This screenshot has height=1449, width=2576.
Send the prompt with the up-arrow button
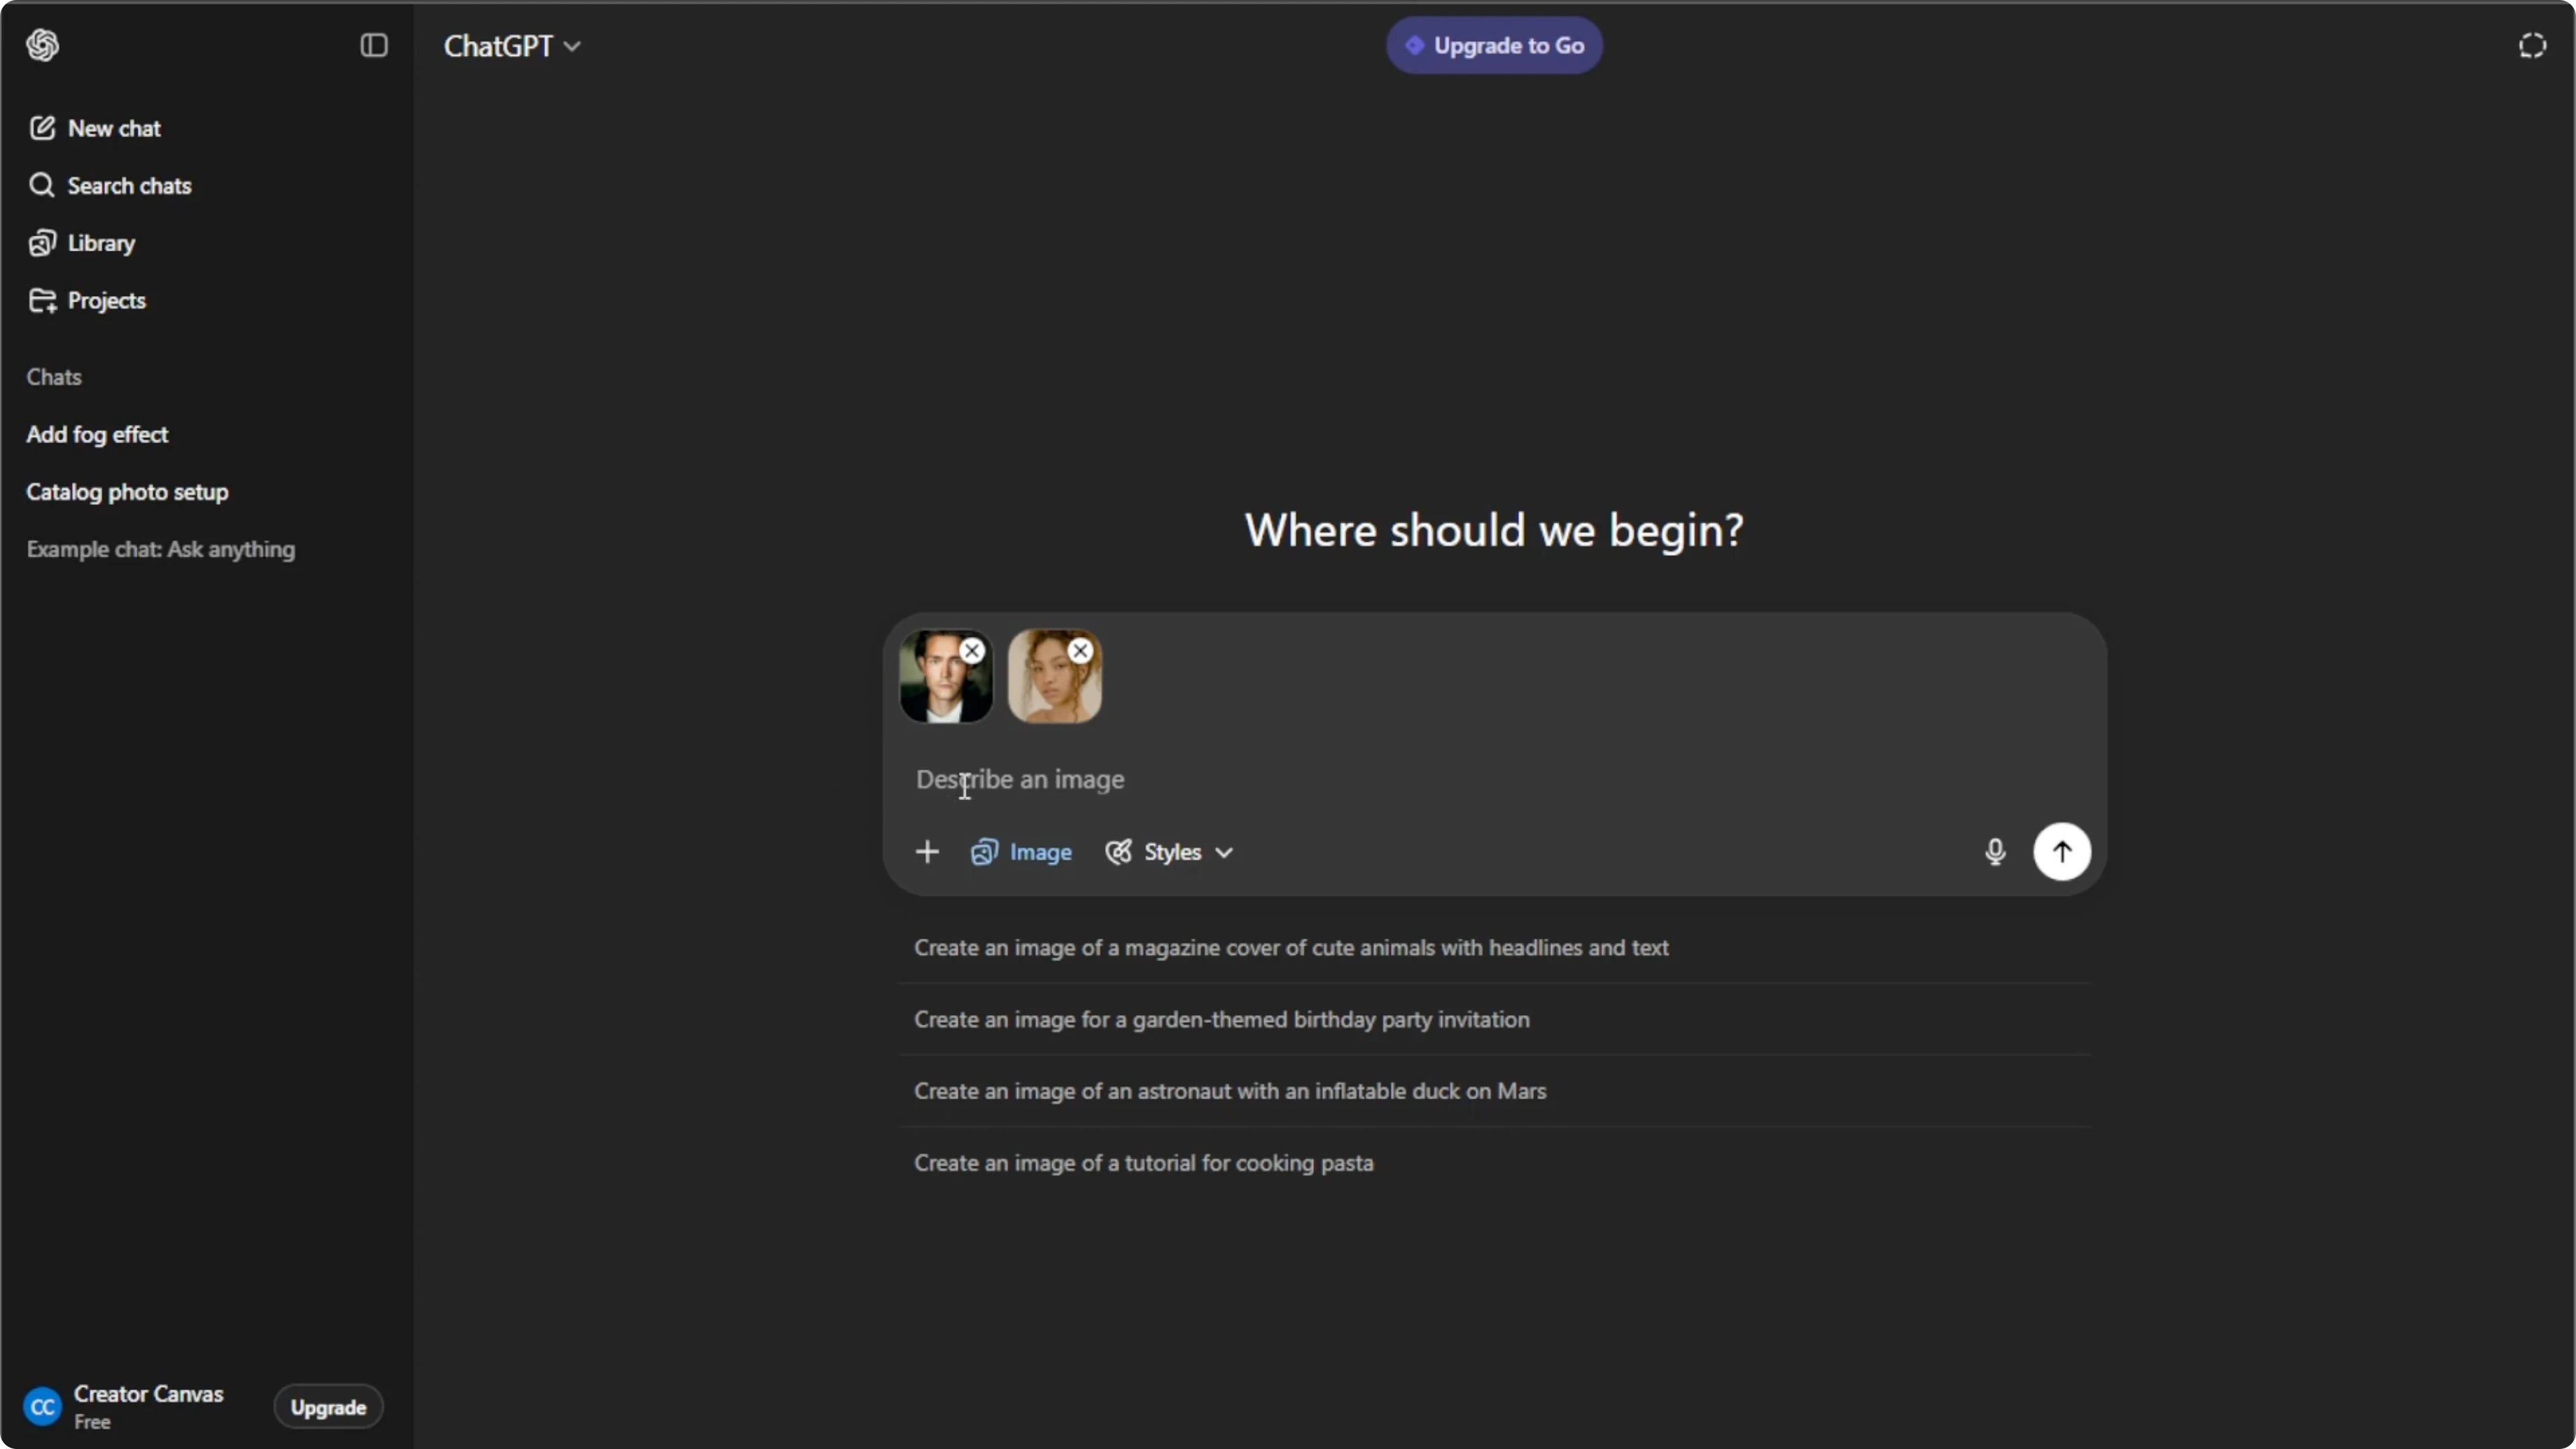click(2062, 852)
